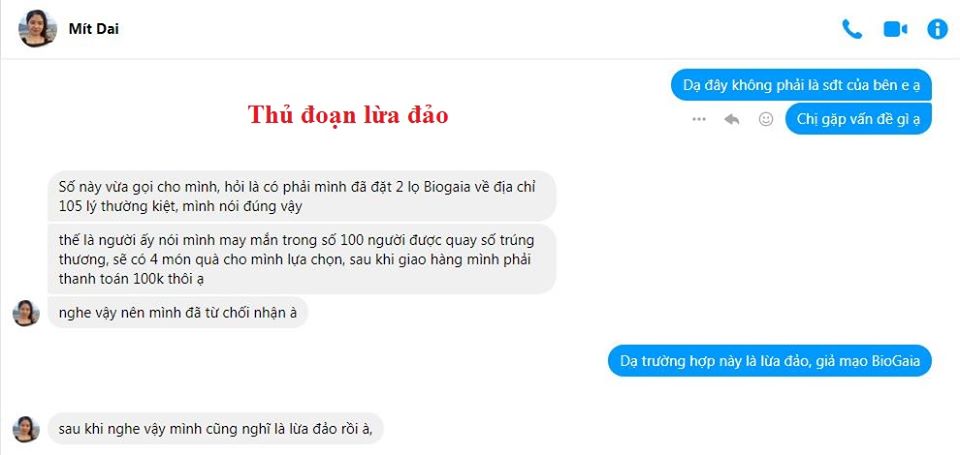Start a voice call with Mít Dai
The image size is (960, 455).
pyautogui.click(x=852, y=29)
